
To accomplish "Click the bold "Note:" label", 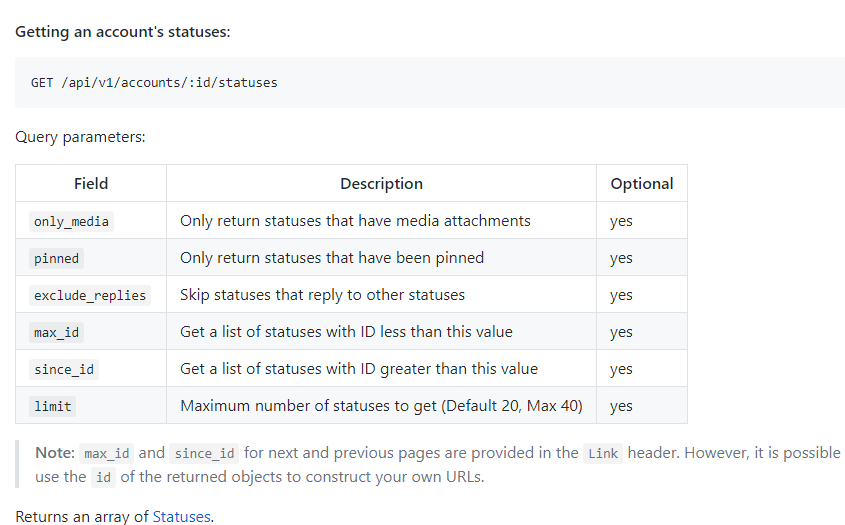I will (x=55, y=453).
